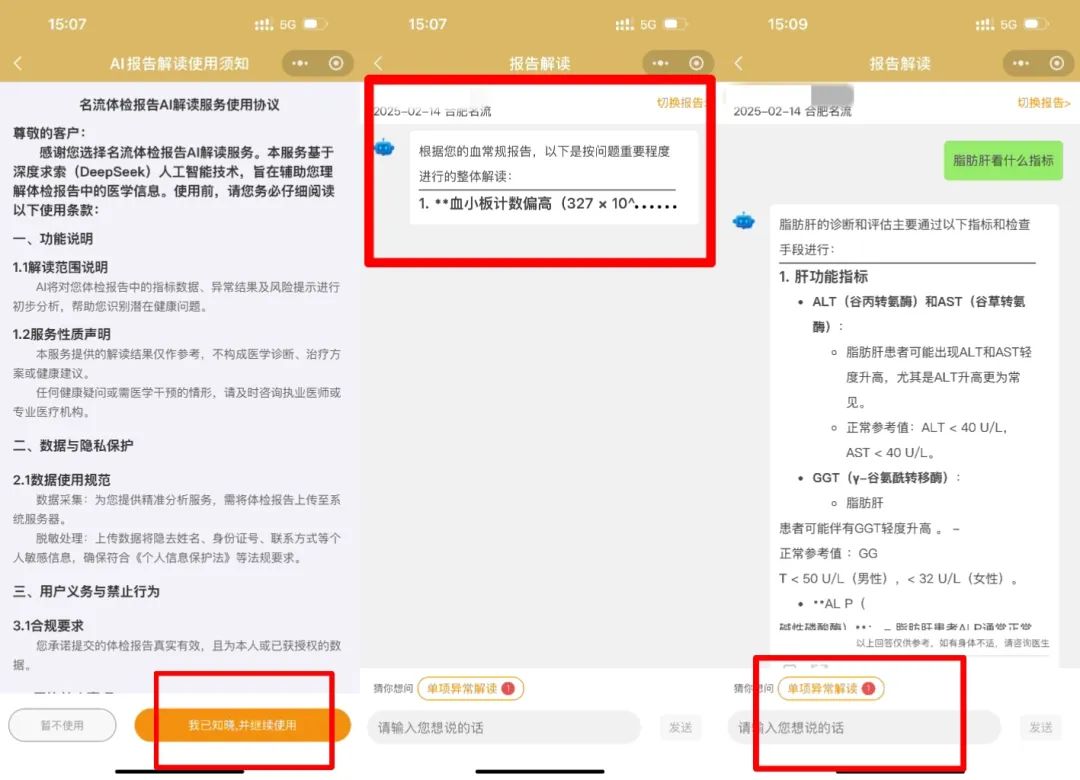Tap circle close icon on middle 报告解读 screen
The width and height of the screenshot is (1080, 780).
coord(696,63)
